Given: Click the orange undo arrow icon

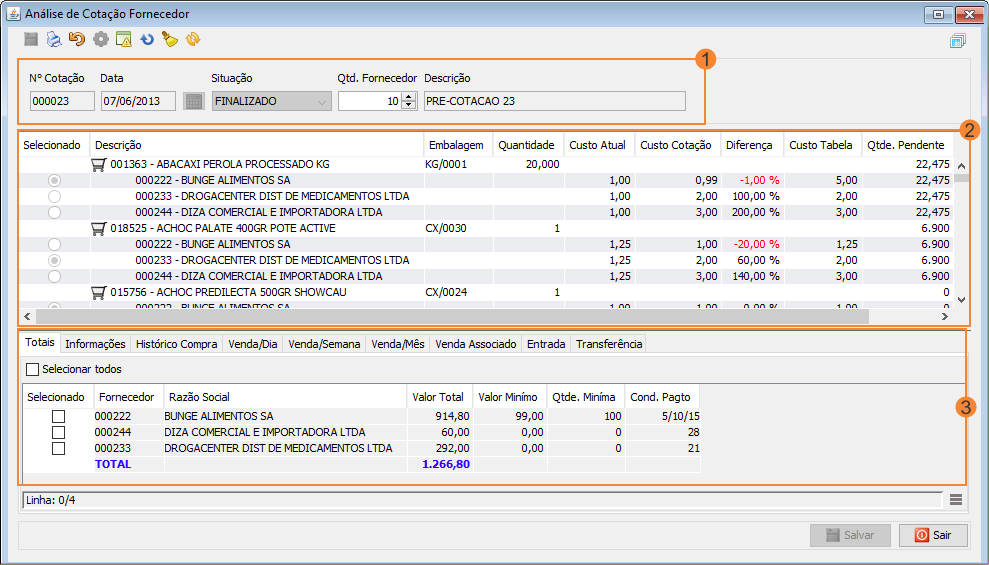Looking at the screenshot, I should pos(77,39).
